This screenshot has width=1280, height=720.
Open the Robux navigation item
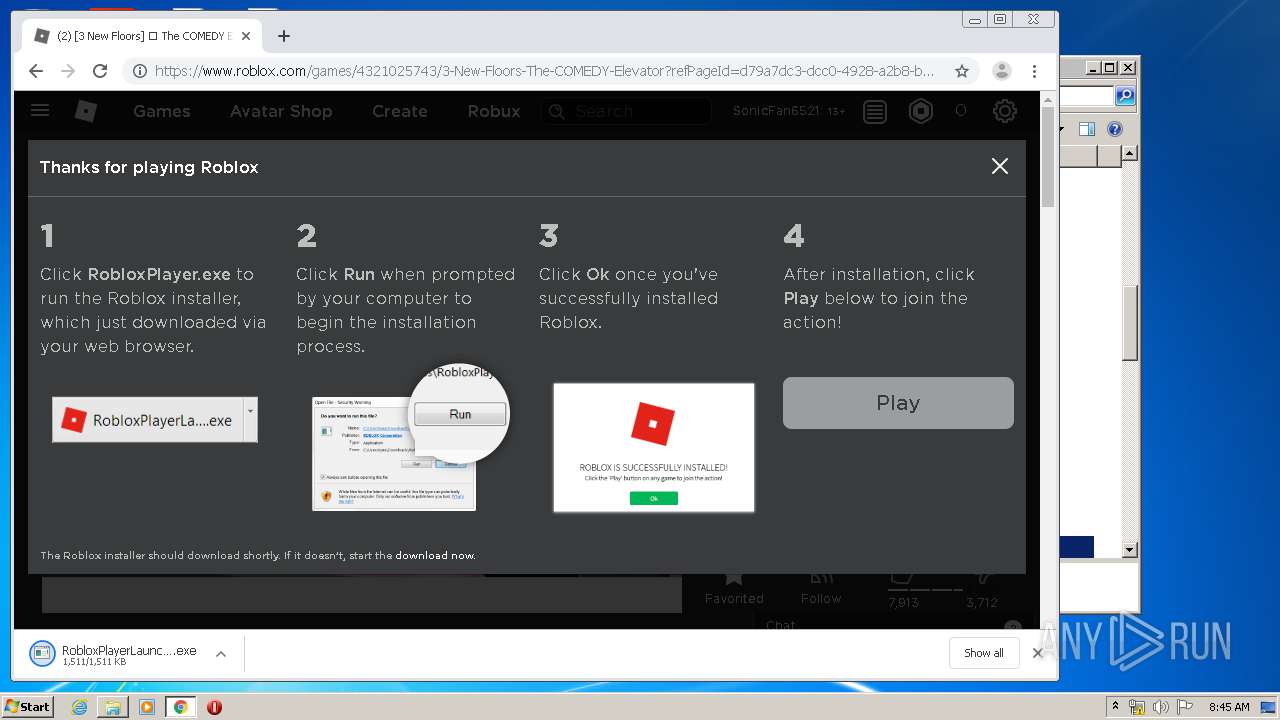[494, 111]
